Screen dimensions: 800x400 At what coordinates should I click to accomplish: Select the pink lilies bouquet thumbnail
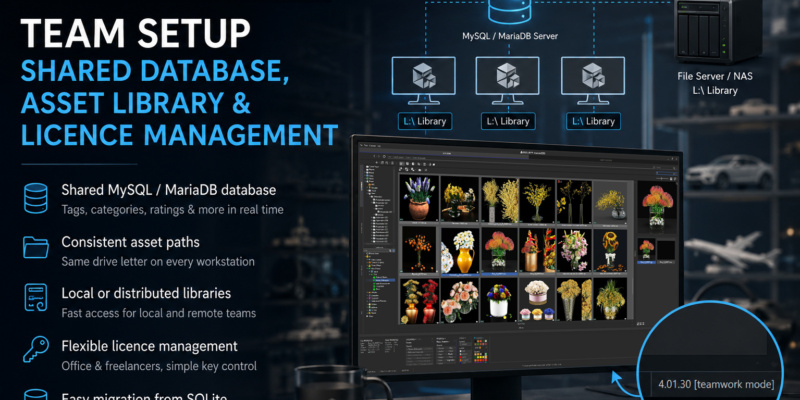click(x=574, y=250)
